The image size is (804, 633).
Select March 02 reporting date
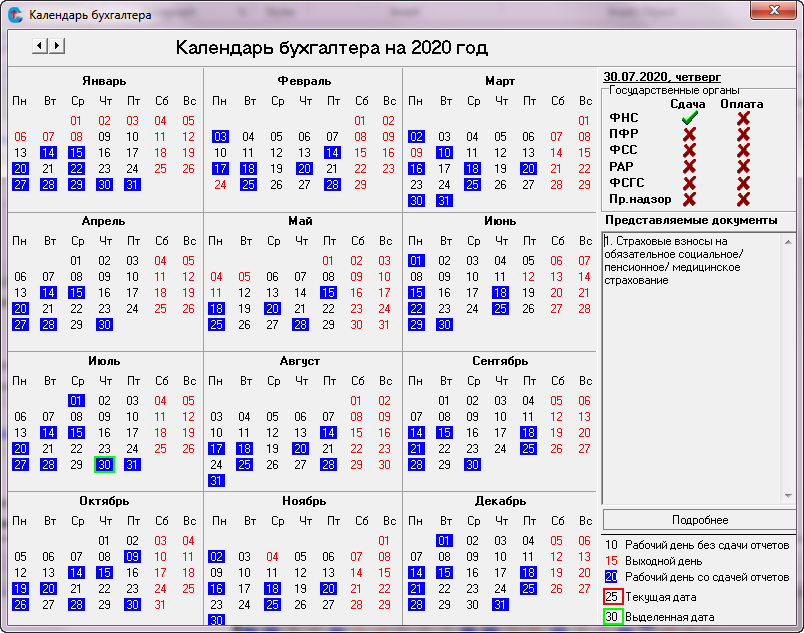416,136
